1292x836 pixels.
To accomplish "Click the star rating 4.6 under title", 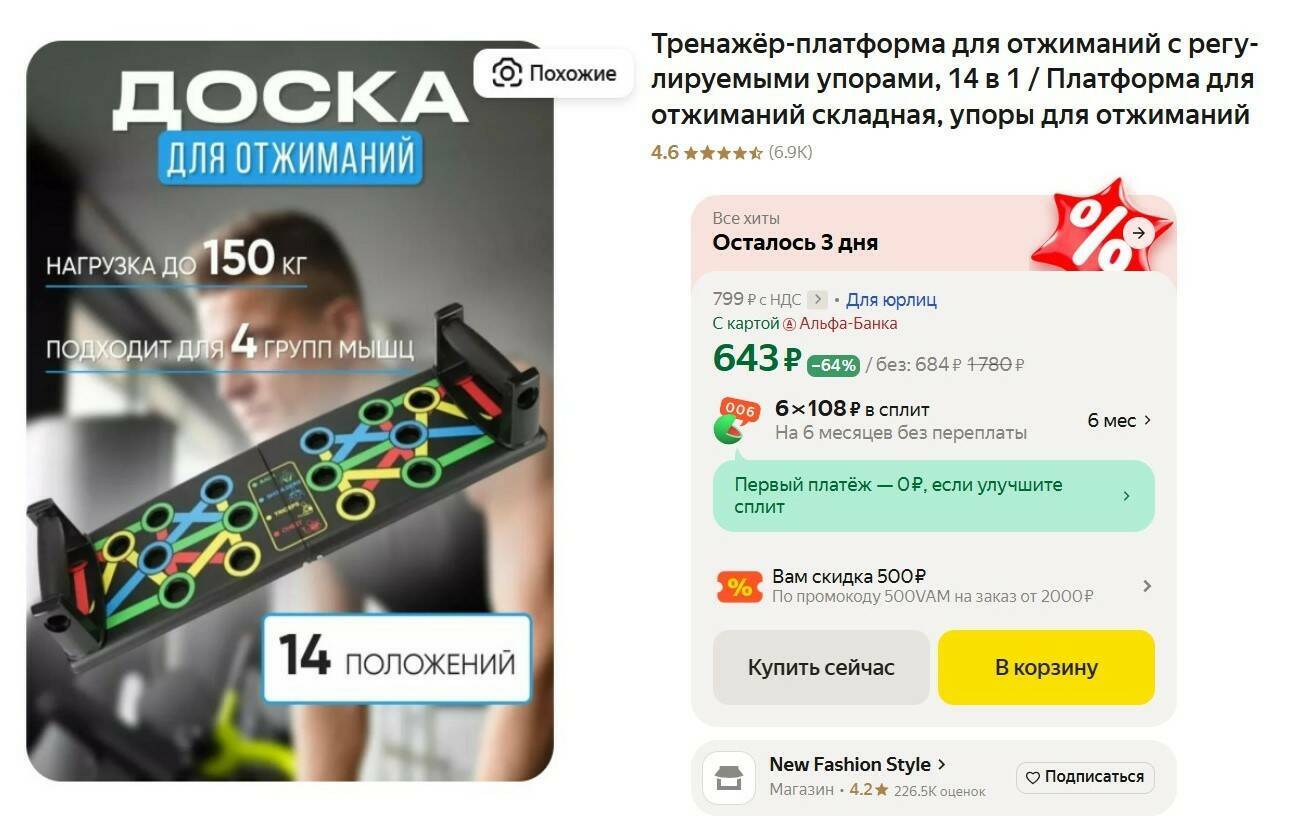I will tap(723, 153).
